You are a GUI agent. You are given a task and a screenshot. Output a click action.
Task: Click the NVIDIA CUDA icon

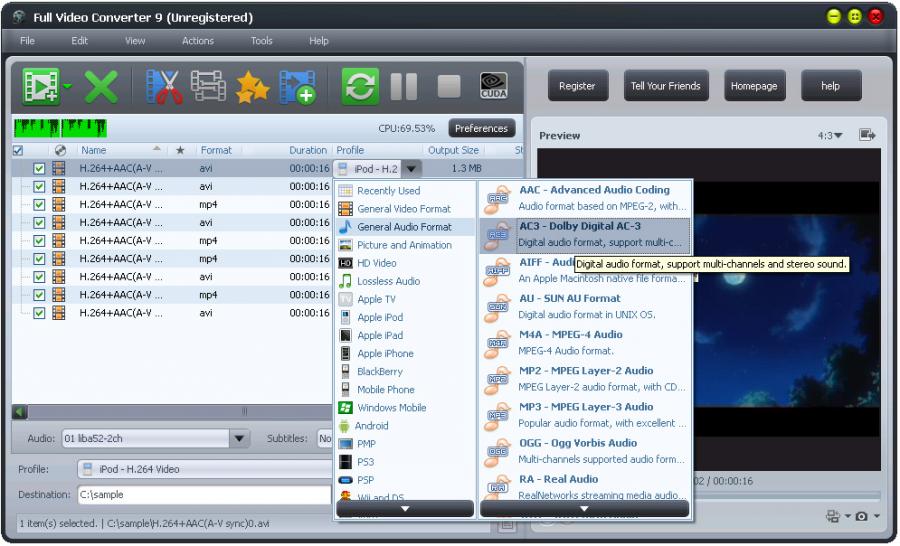[x=493, y=87]
